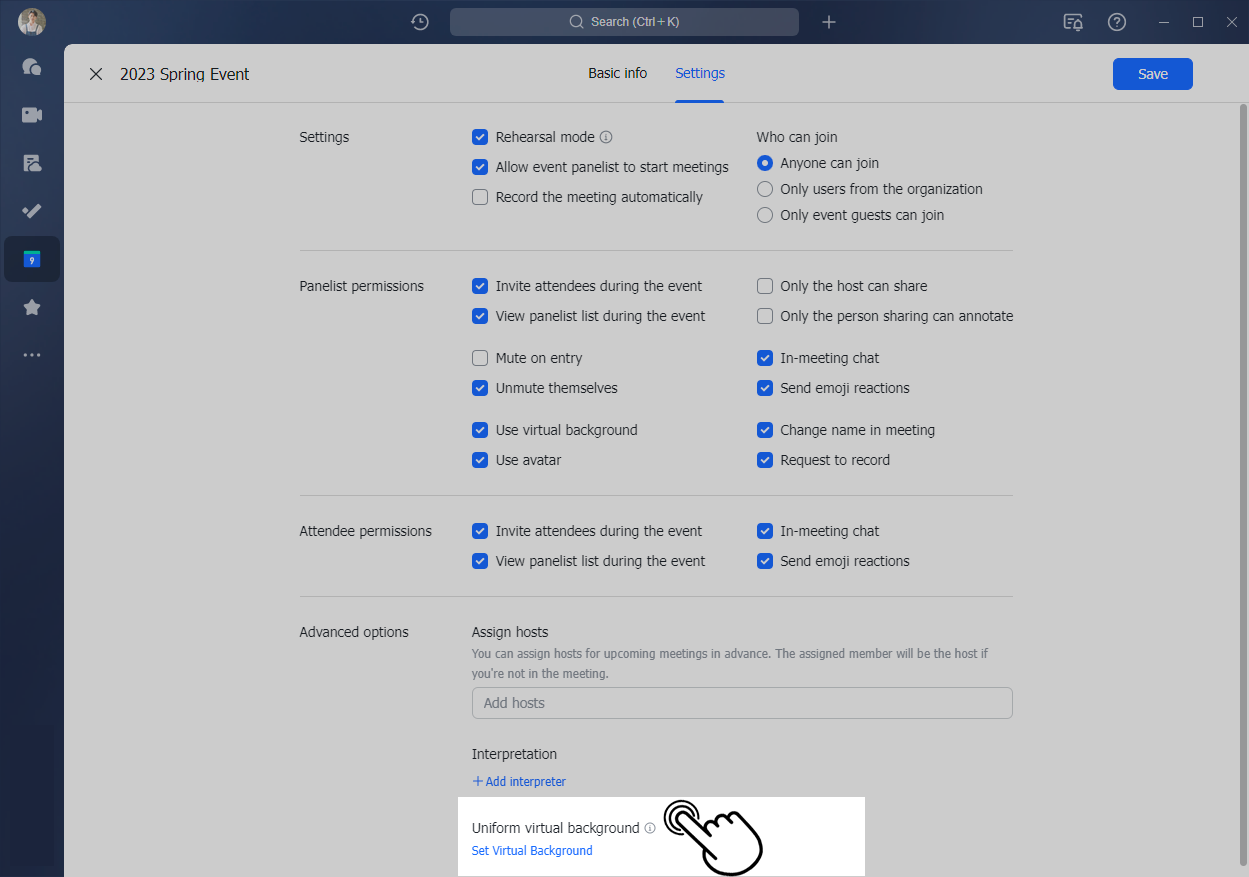Open the Docs panel in the sidebar
The image size is (1249, 877).
[x=31, y=163]
